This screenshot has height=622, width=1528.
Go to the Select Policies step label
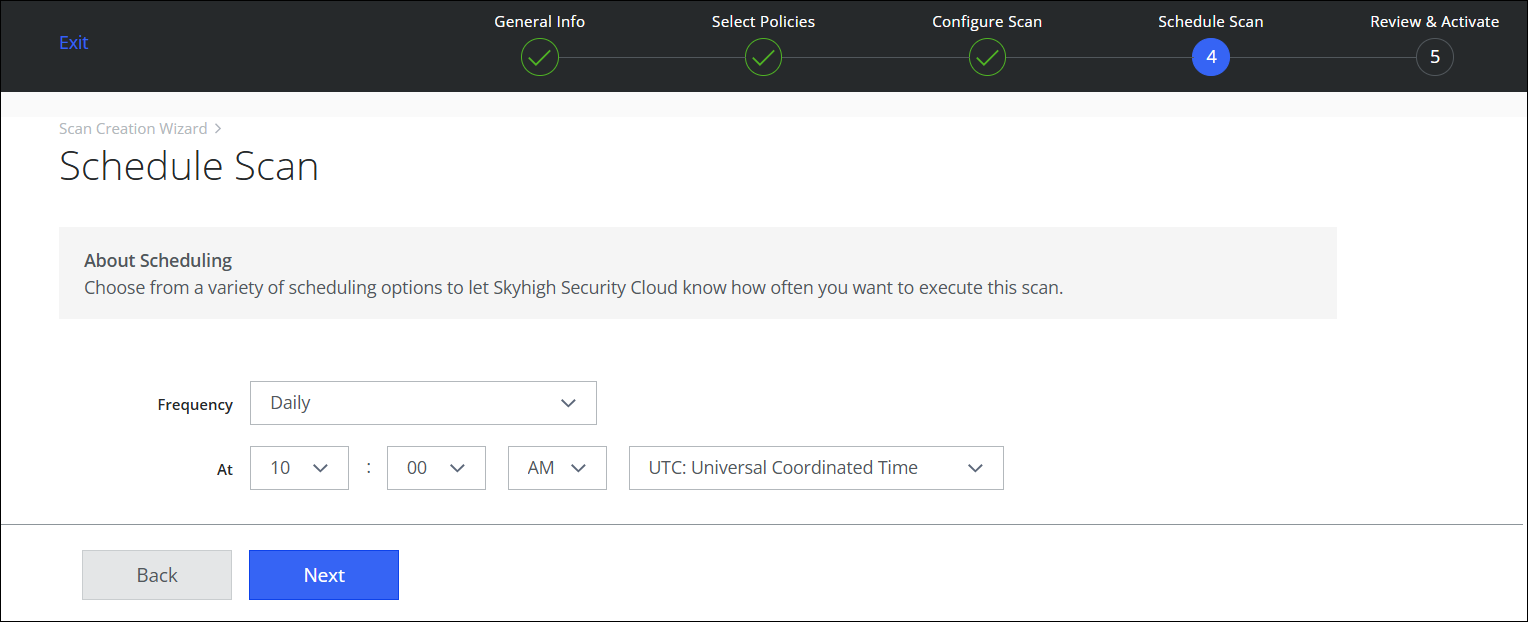click(x=763, y=21)
